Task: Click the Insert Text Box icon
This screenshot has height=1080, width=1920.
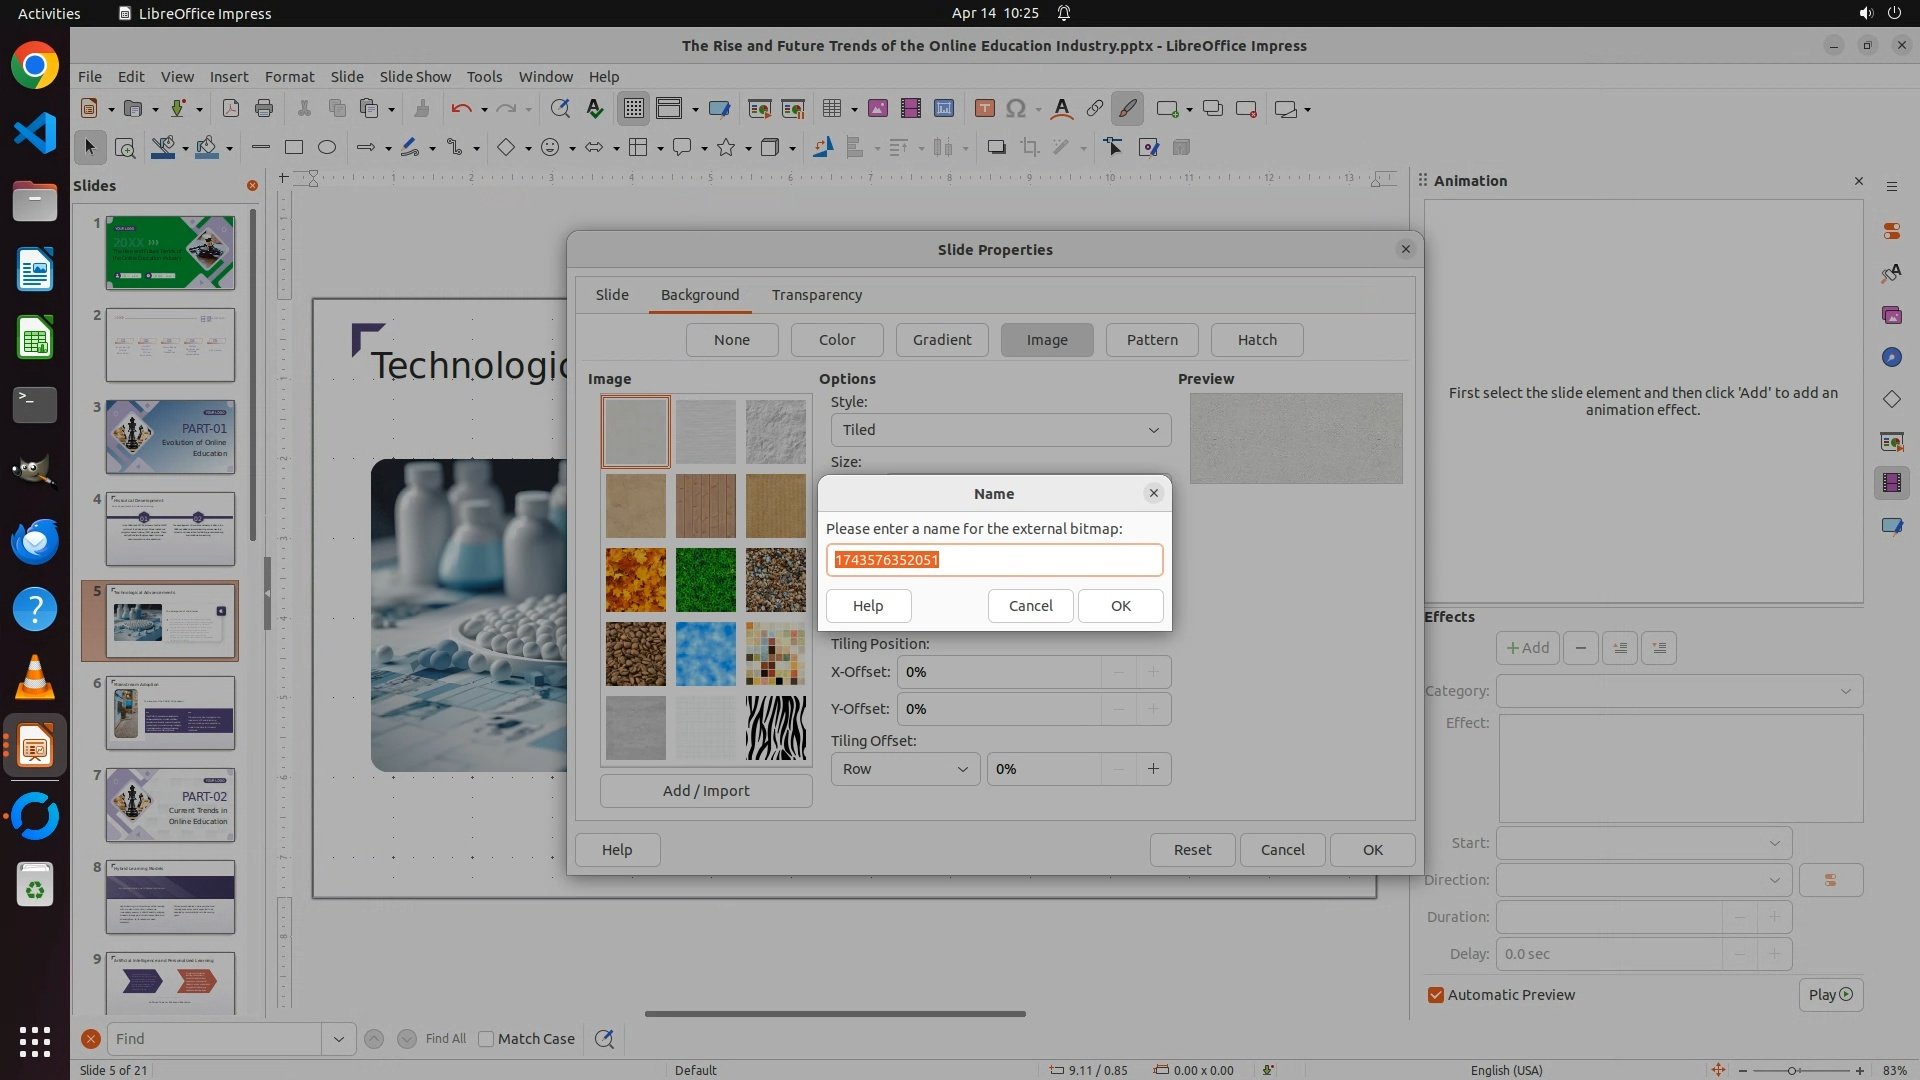Action: point(984,109)
